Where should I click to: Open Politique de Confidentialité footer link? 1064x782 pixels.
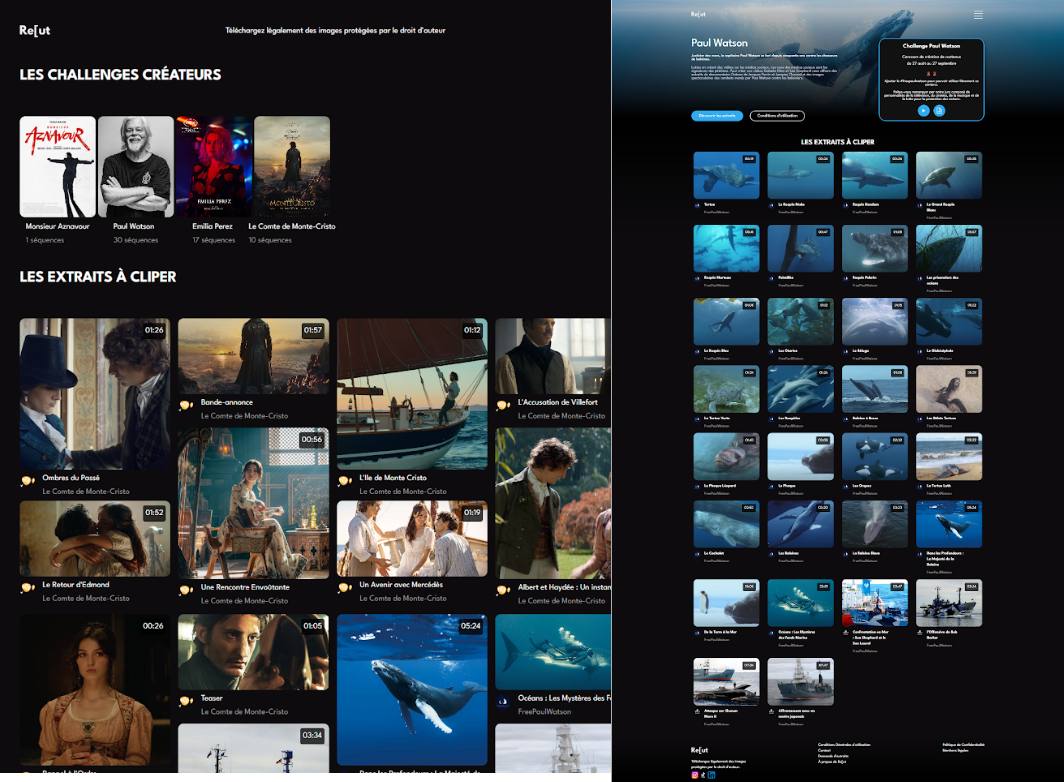click(963, 745)
